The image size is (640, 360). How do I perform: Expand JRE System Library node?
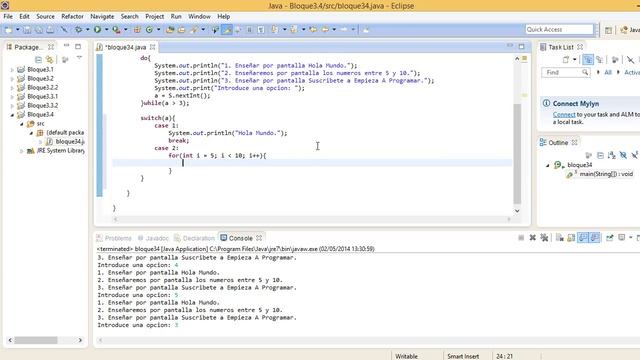(22, 151)
